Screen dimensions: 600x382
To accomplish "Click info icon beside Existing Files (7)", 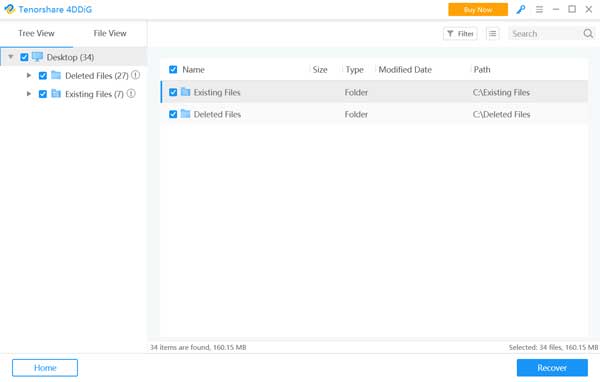I will 131,93.
